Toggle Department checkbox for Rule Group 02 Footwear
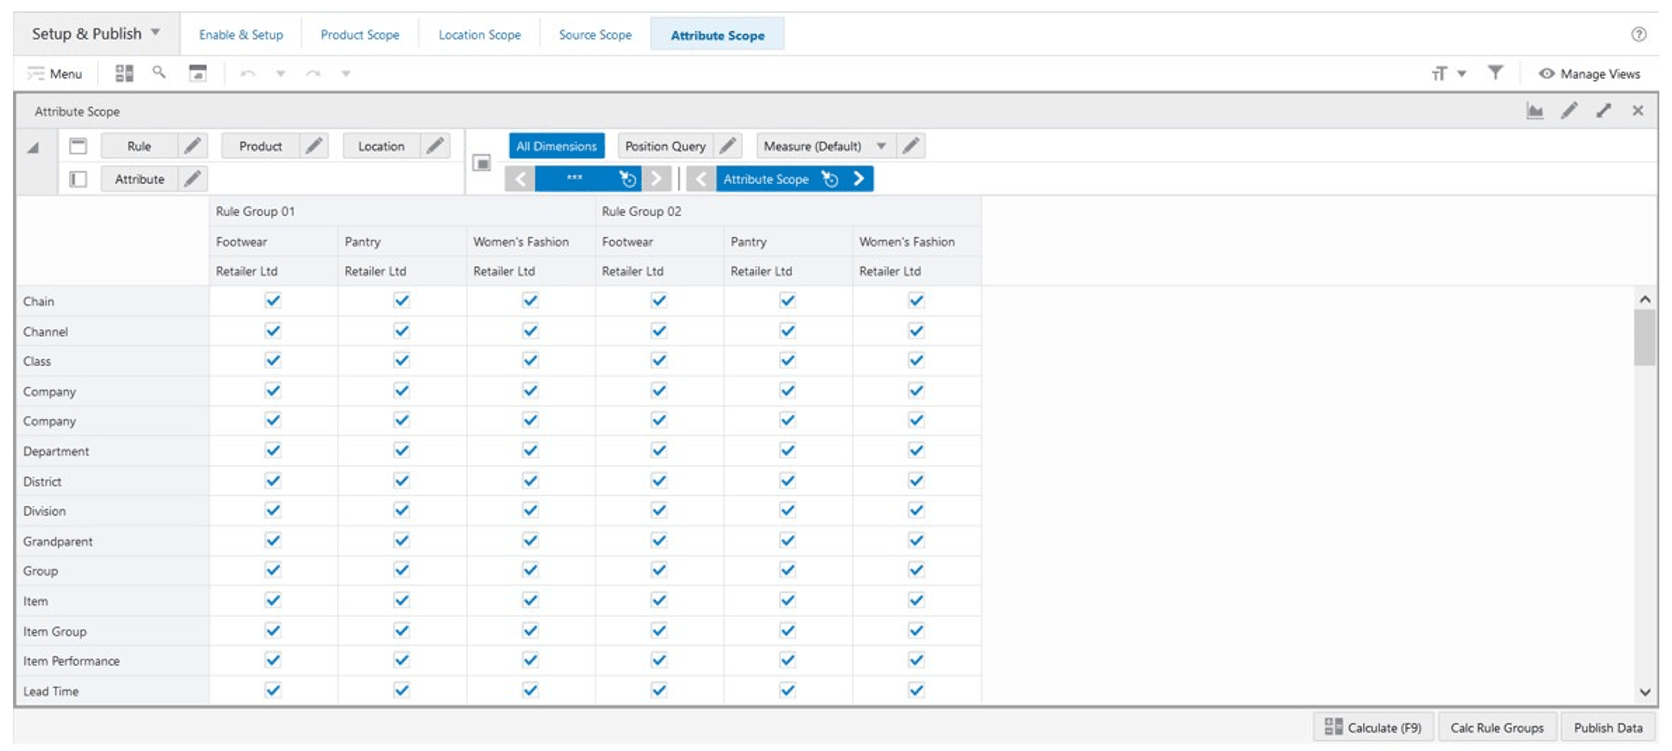Screen dimensions: 1672x751 coord(659,450)
